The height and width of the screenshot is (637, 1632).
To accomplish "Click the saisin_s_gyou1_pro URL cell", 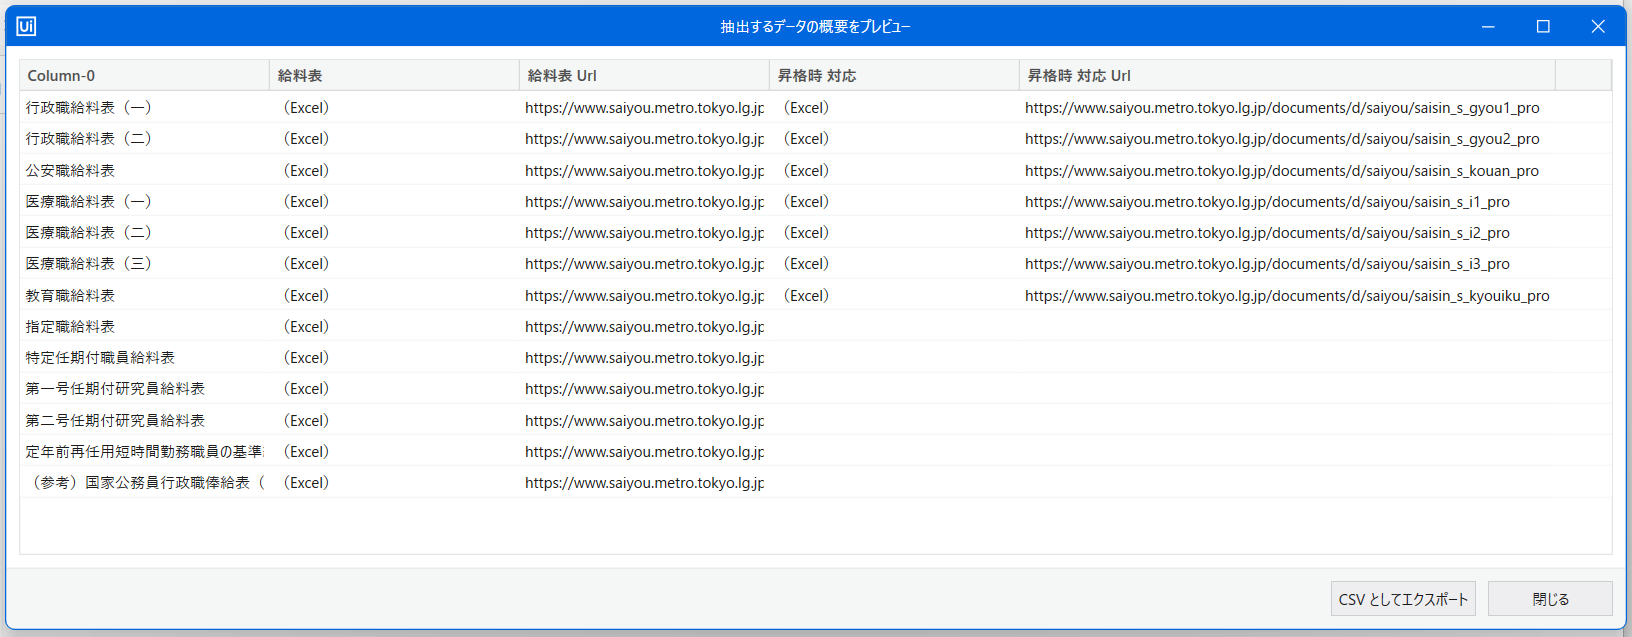I will point(1287,108).
